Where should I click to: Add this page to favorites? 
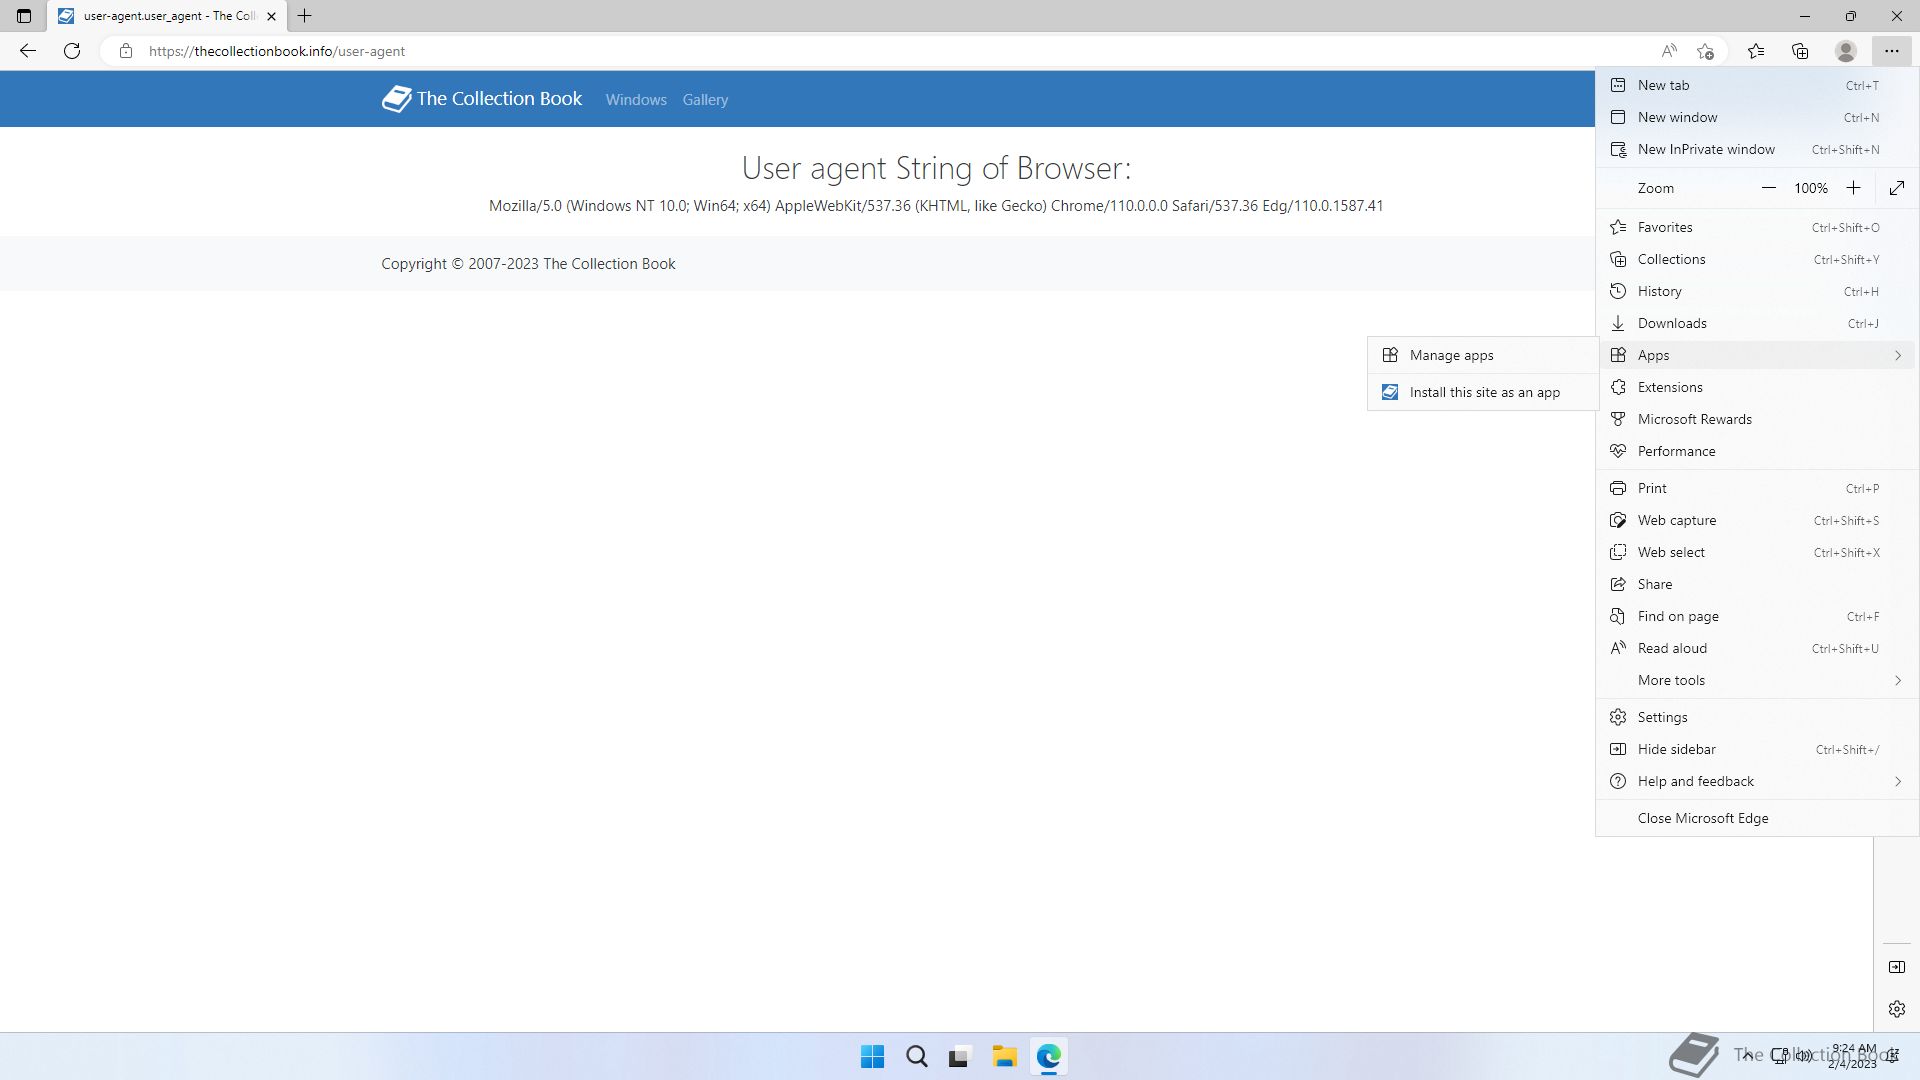1706,51
